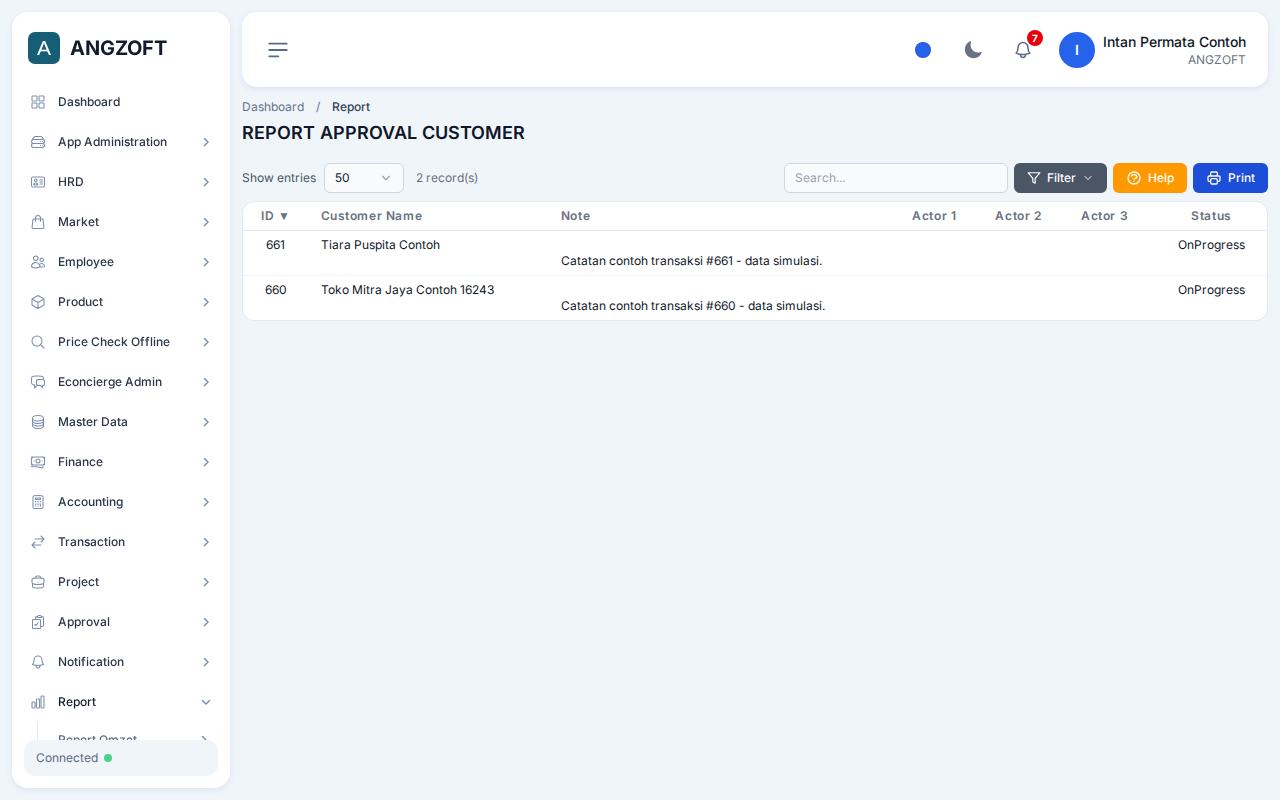Click the Market bag icon

(38, 222)
